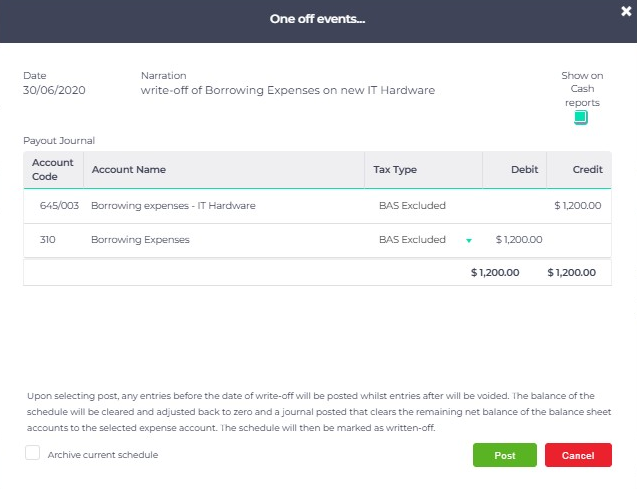Click the red Cancel button
Viewport: 637px width, 489px height.
click(x=578, y=455)
